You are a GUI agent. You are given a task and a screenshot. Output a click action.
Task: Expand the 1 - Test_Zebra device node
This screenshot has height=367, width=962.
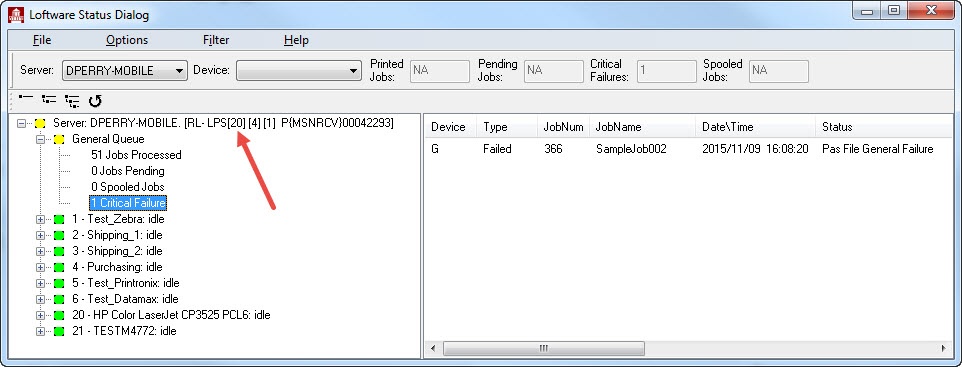click(40, 219)
